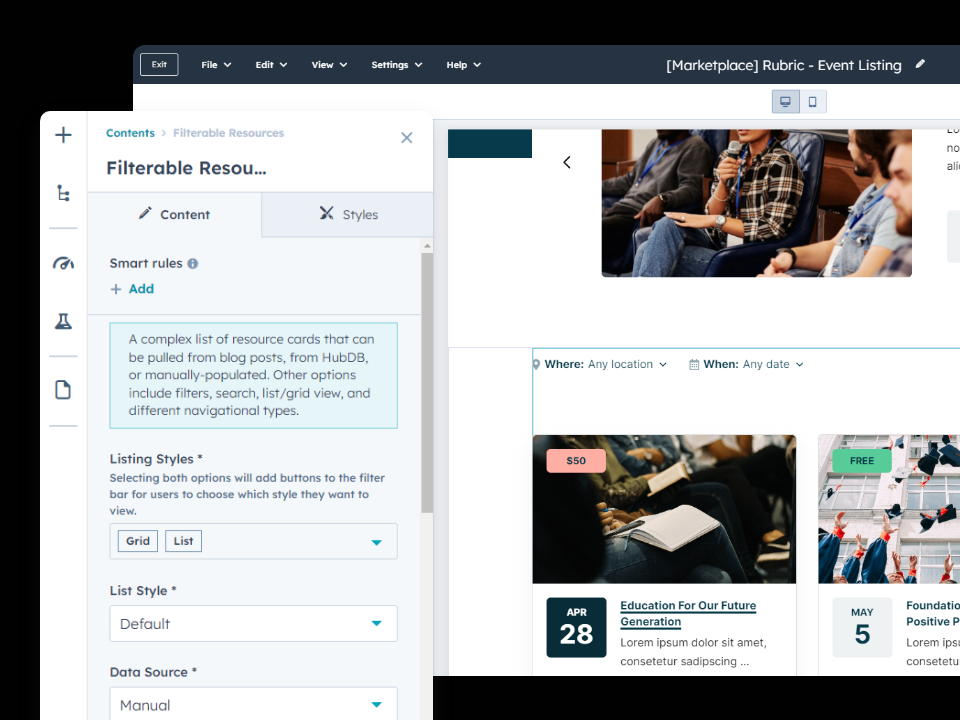Open the page document icon in sidebar
Screen dimensions: 960x720
(x=63, y=390)
